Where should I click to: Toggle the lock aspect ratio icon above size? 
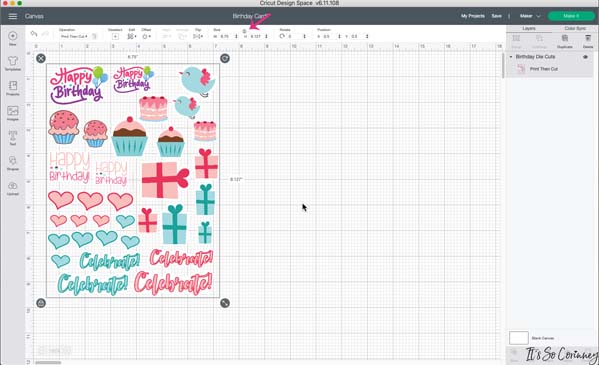[244, 31]
